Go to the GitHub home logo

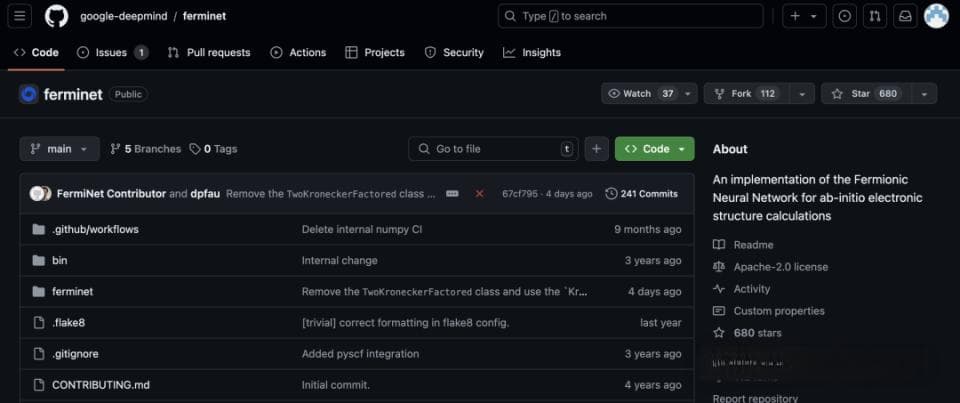[56, 16]
